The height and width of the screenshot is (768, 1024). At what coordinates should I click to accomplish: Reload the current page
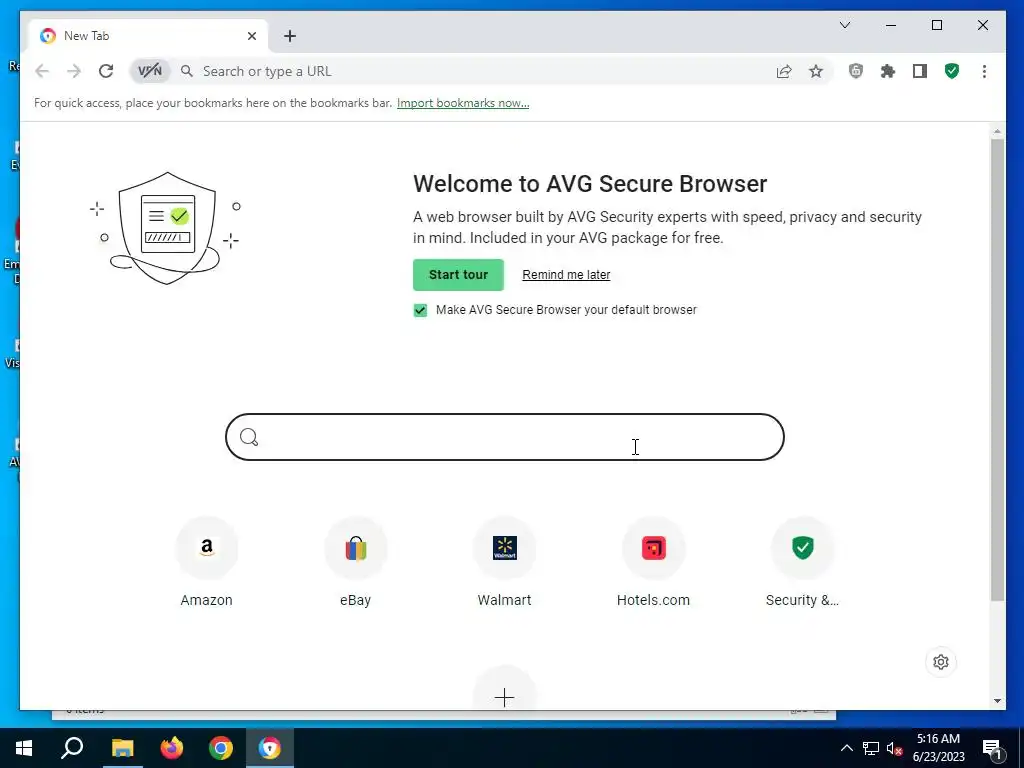click(106, 71)
